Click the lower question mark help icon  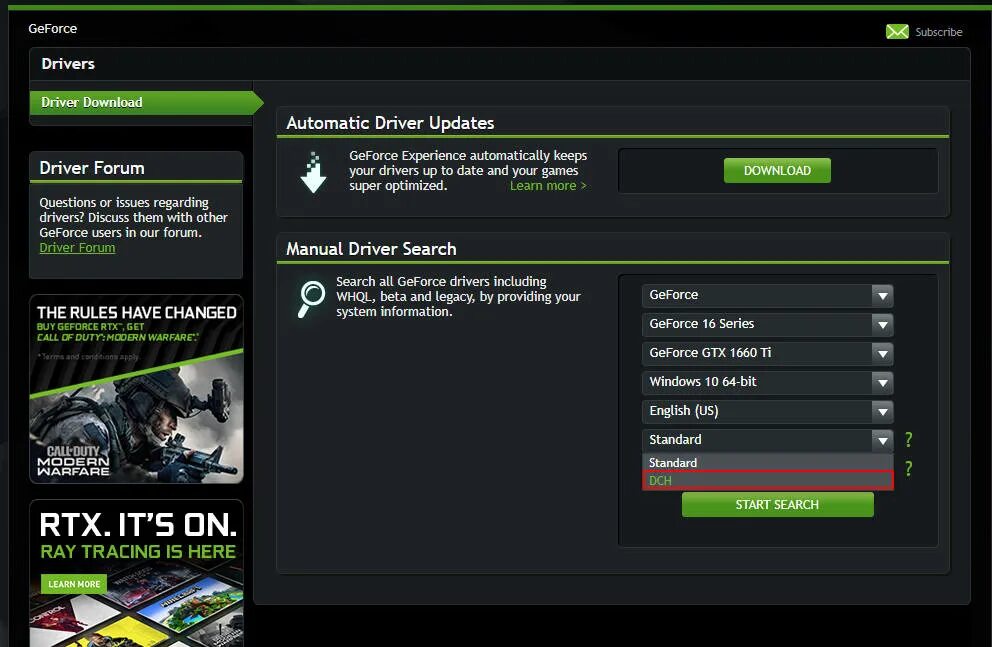click(908, 468)
